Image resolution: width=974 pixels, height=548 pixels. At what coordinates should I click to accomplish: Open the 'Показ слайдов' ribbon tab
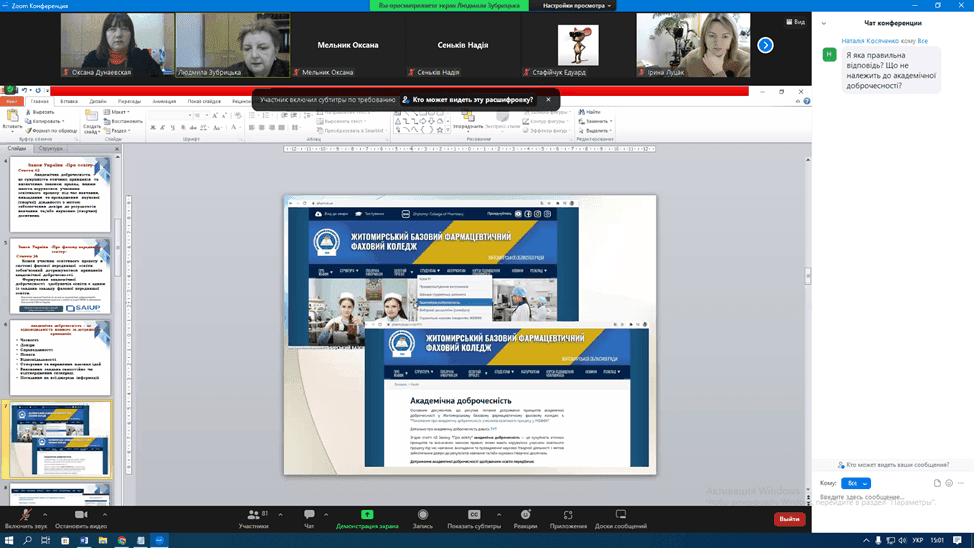coord(204,101)
